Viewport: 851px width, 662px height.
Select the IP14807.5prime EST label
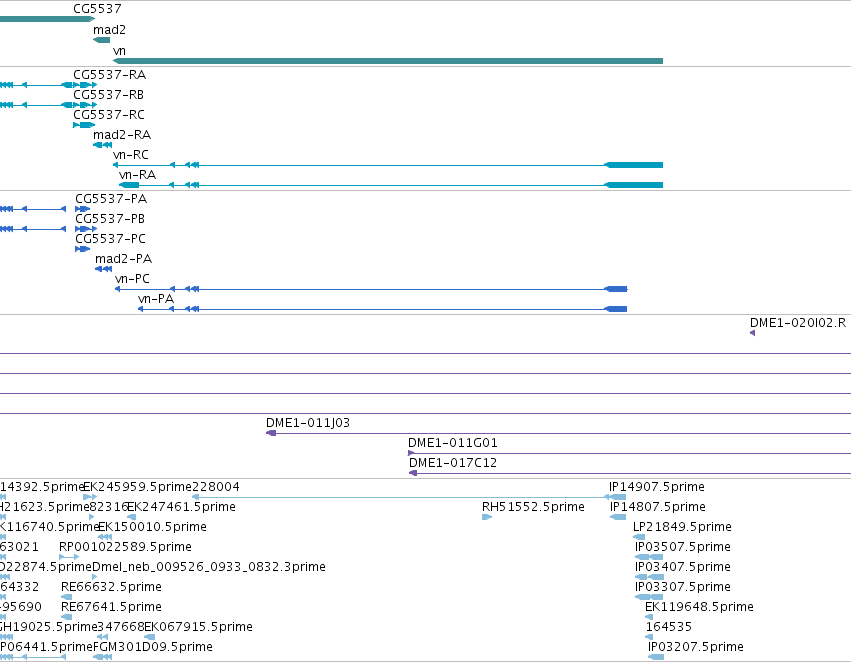pos(658,507)
